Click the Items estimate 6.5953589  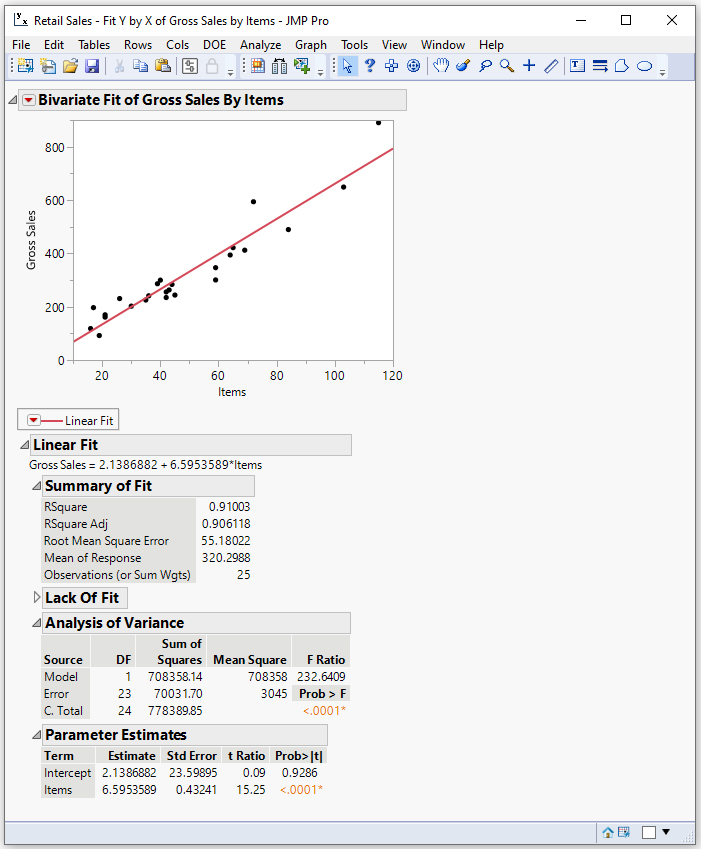(129, 790)
